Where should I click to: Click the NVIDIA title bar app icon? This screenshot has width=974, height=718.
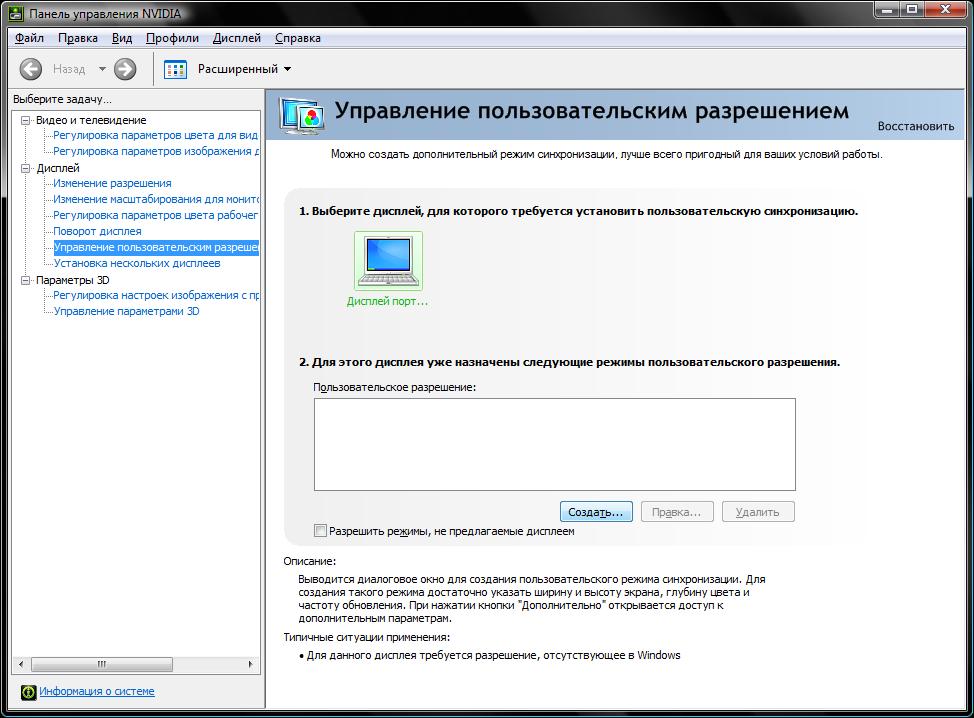(x=17, y=13)
